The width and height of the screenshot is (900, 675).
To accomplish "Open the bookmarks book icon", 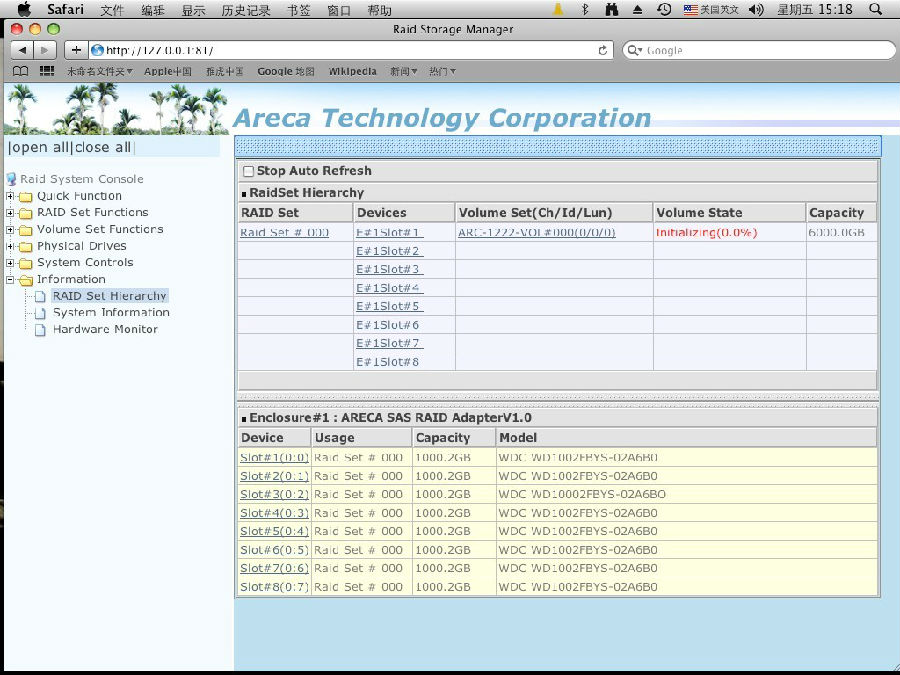I will (x=21, y=71).
